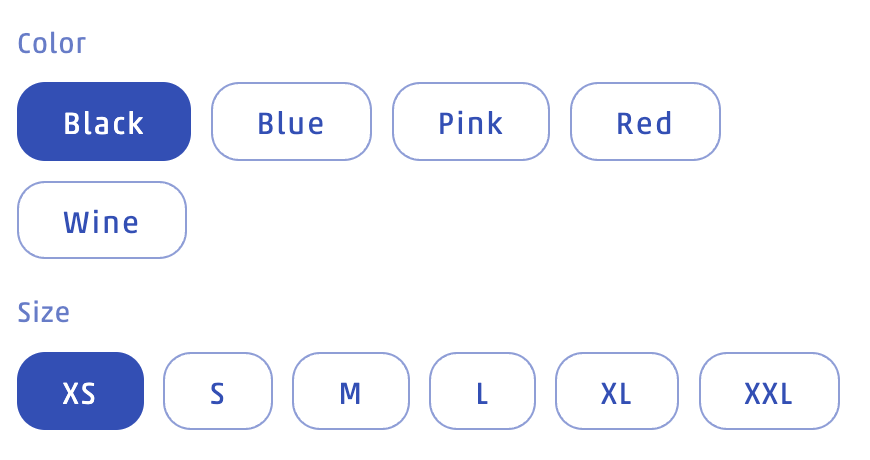Choose the Wine color option
Viewport: 870px width, 460px height.
point(102,220)
